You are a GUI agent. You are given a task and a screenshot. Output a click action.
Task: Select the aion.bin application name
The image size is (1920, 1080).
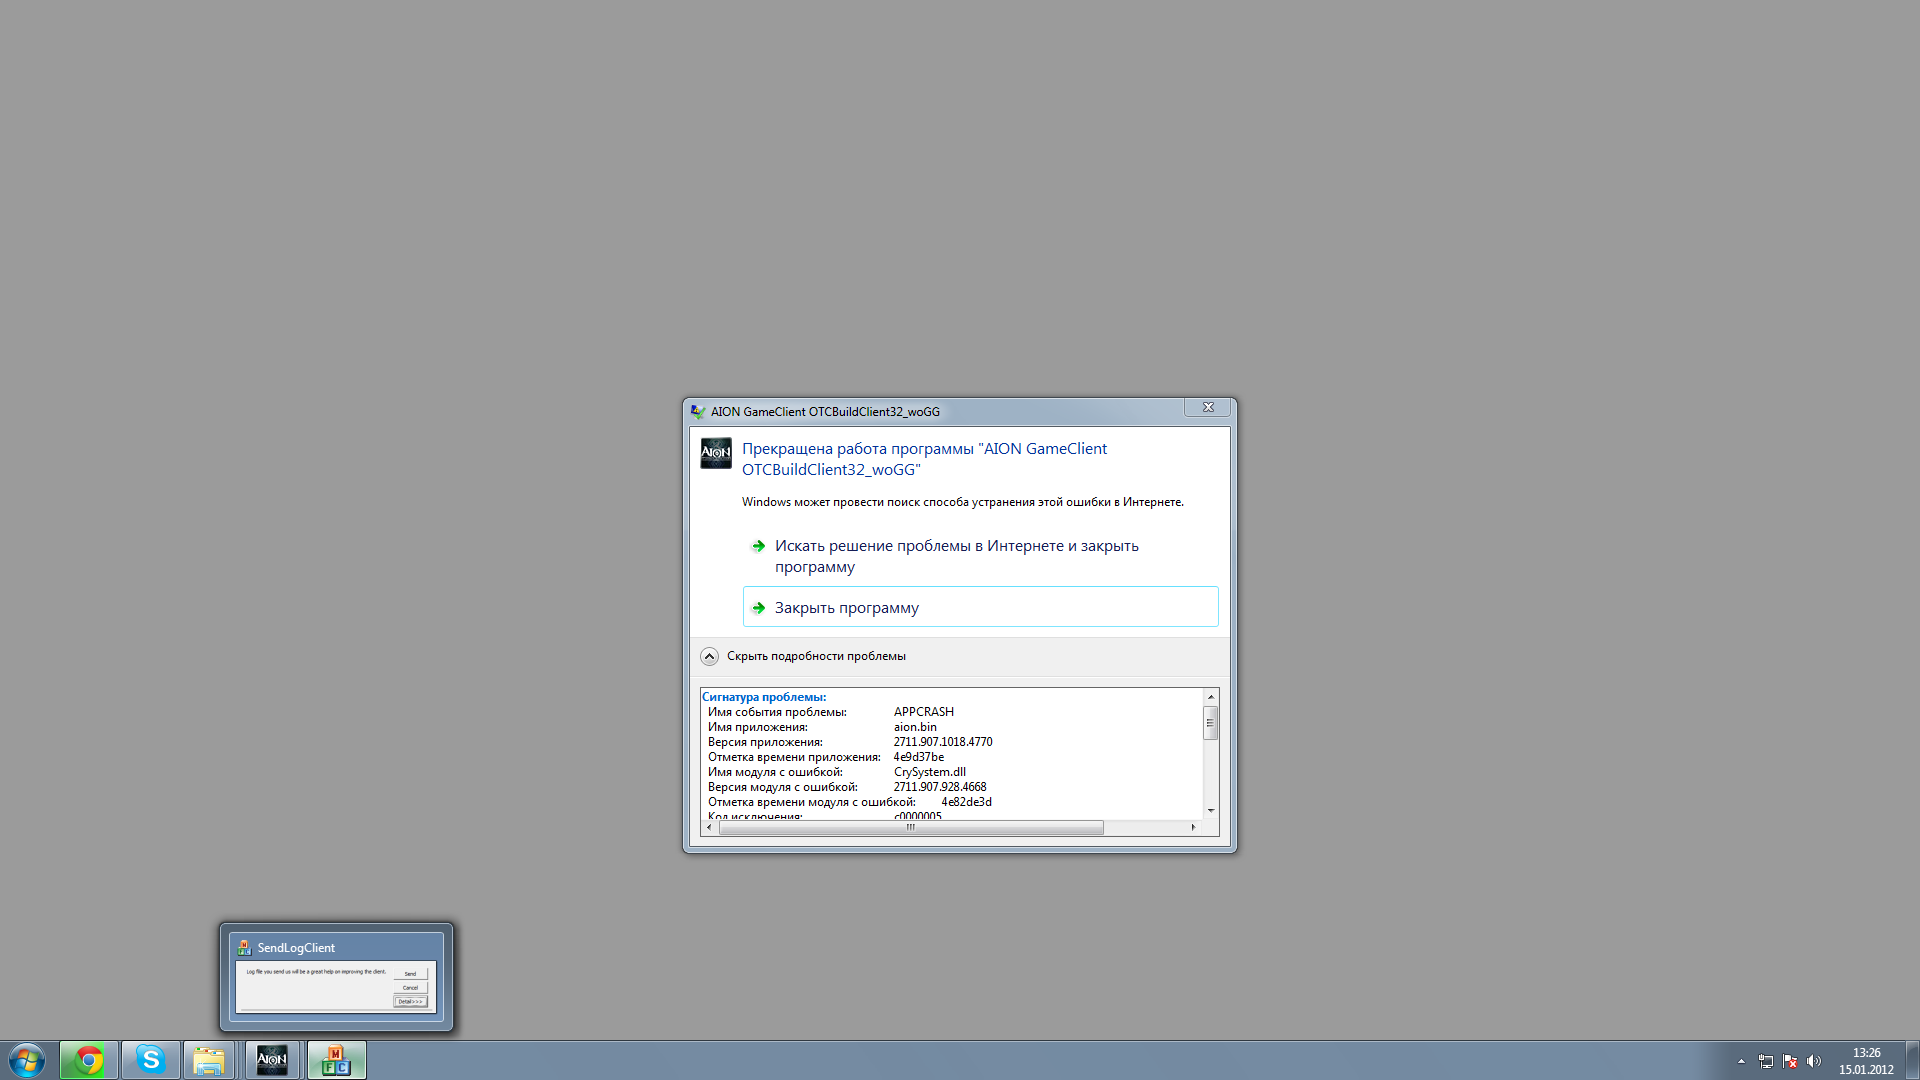click(915, 727)
